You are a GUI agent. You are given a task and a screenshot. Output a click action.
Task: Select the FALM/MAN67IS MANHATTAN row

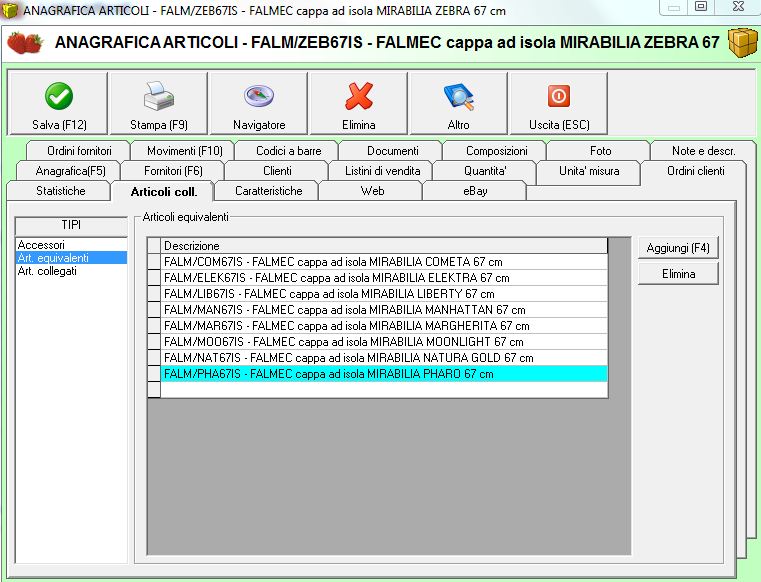pos(383,310)
